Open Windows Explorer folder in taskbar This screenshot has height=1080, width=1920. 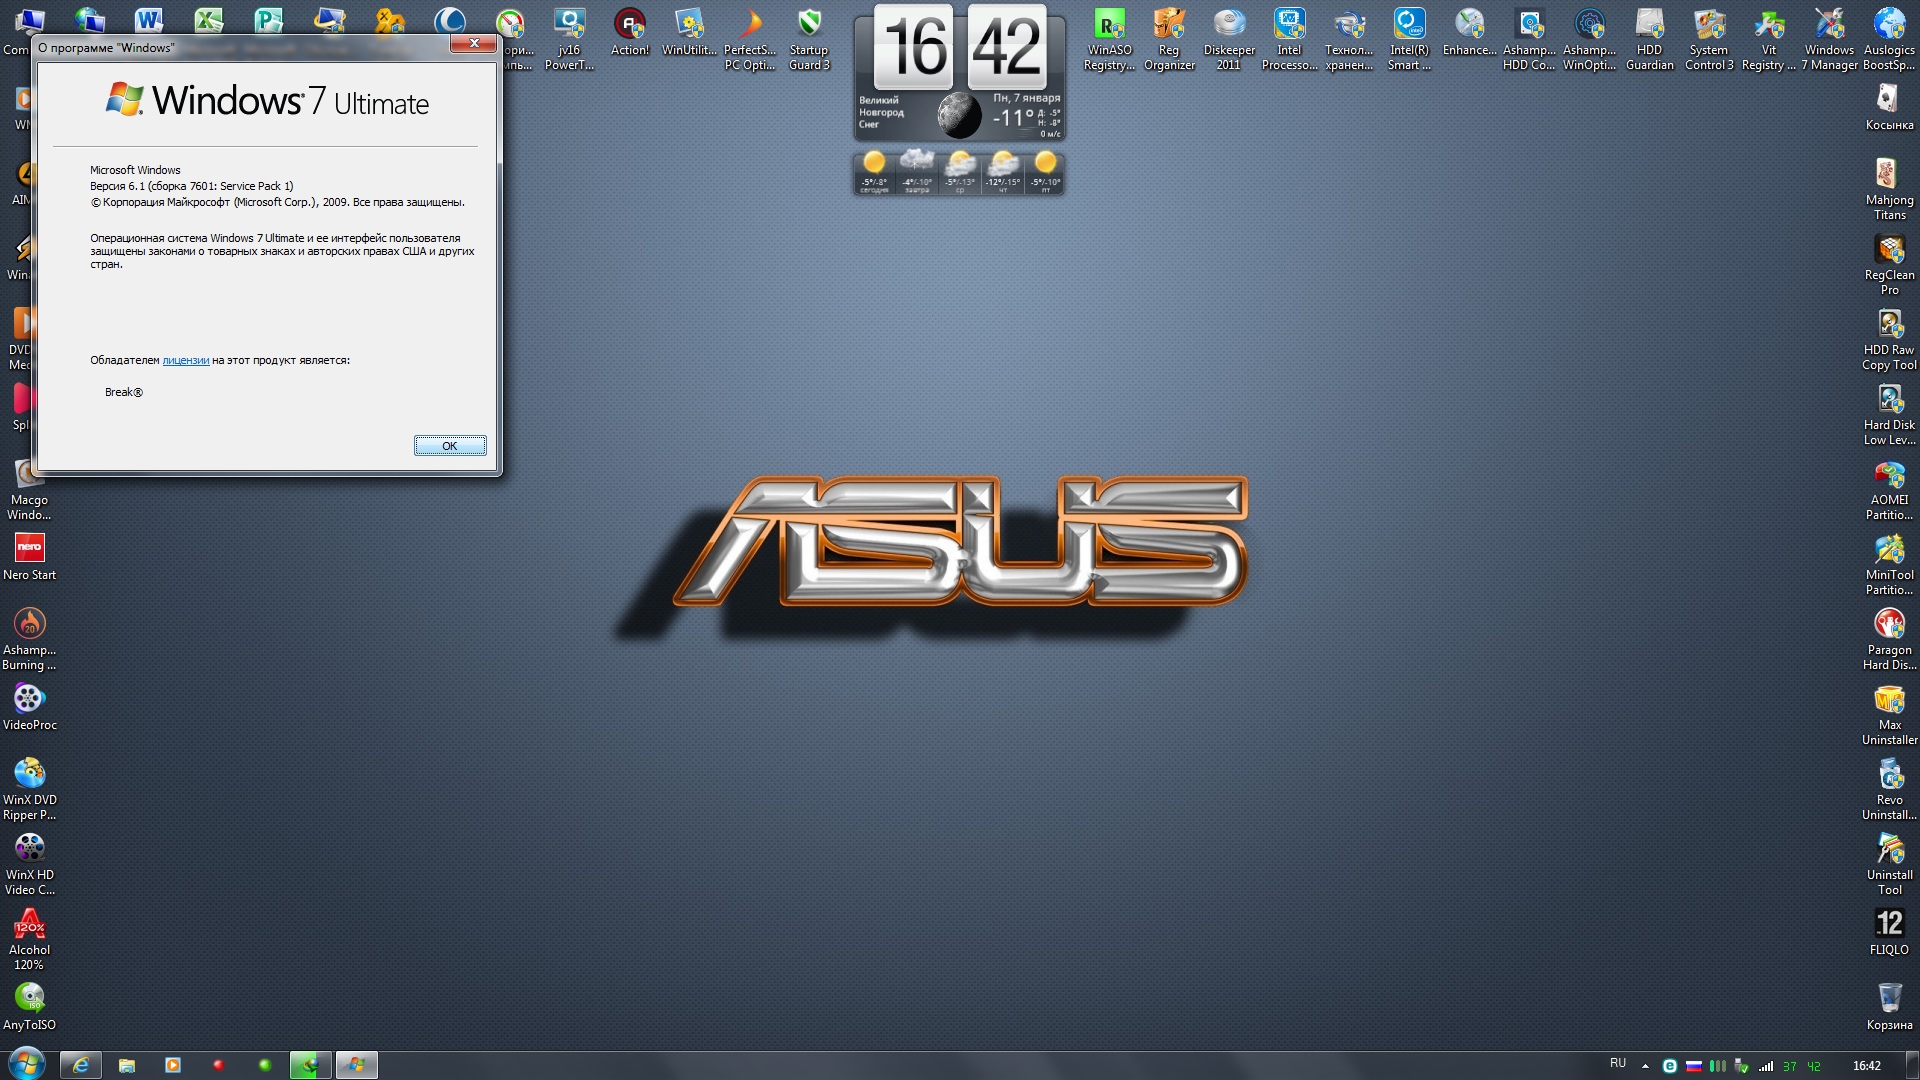tap(127, 1066)
